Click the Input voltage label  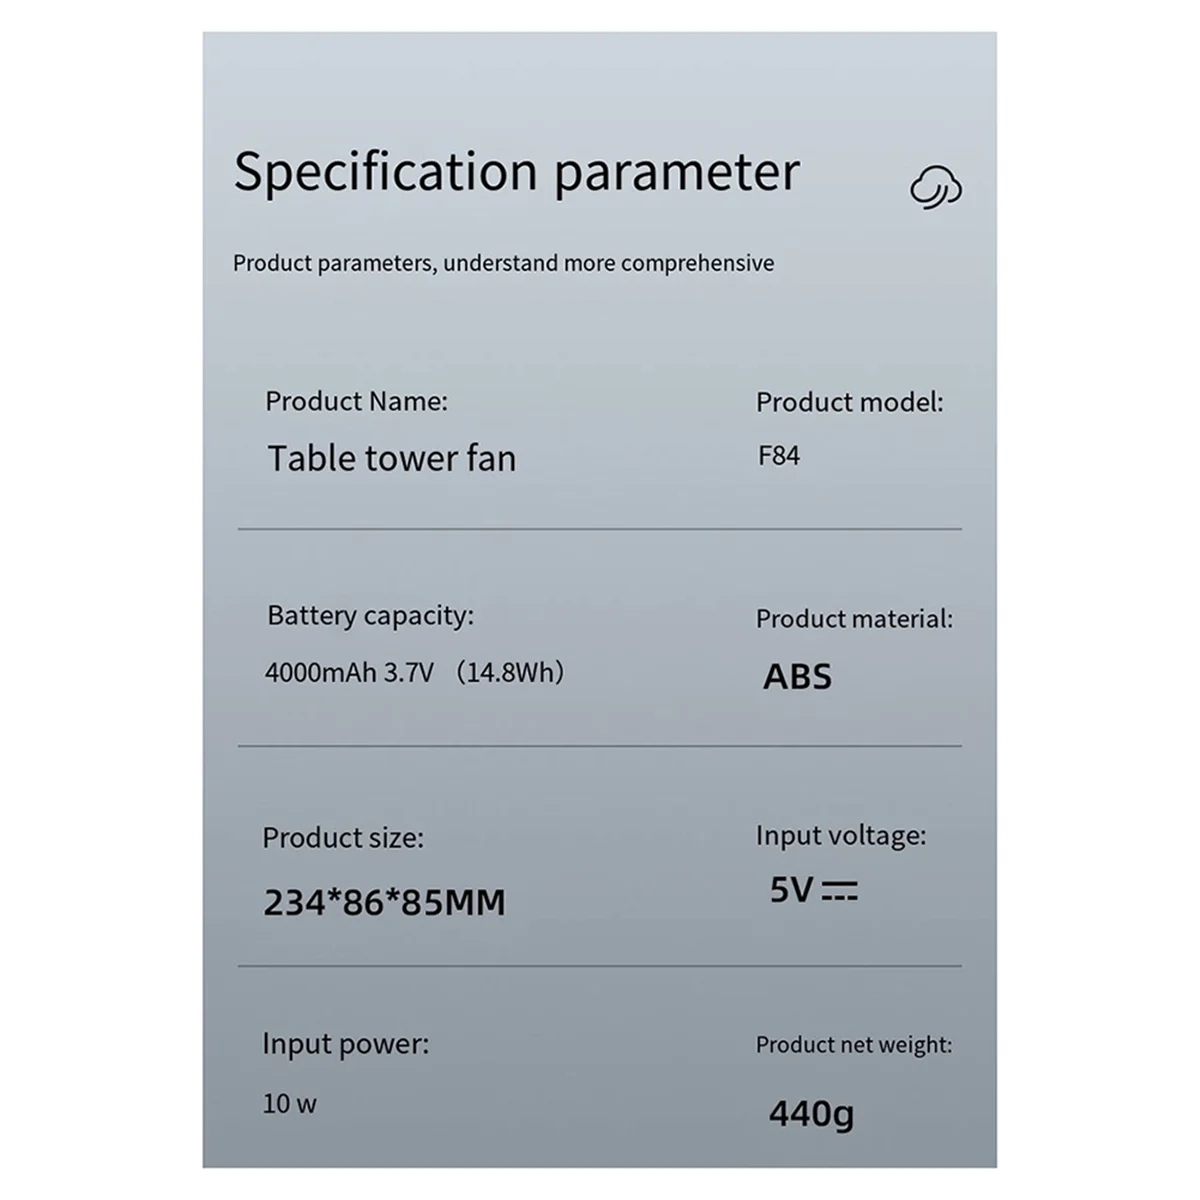coord(841,836)
